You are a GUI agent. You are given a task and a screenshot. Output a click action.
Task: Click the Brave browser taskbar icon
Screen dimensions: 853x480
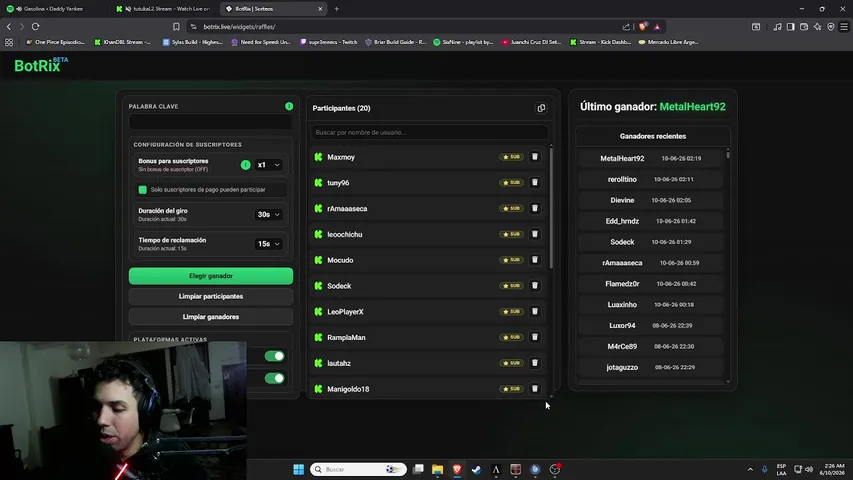click(x=457, y=469)
